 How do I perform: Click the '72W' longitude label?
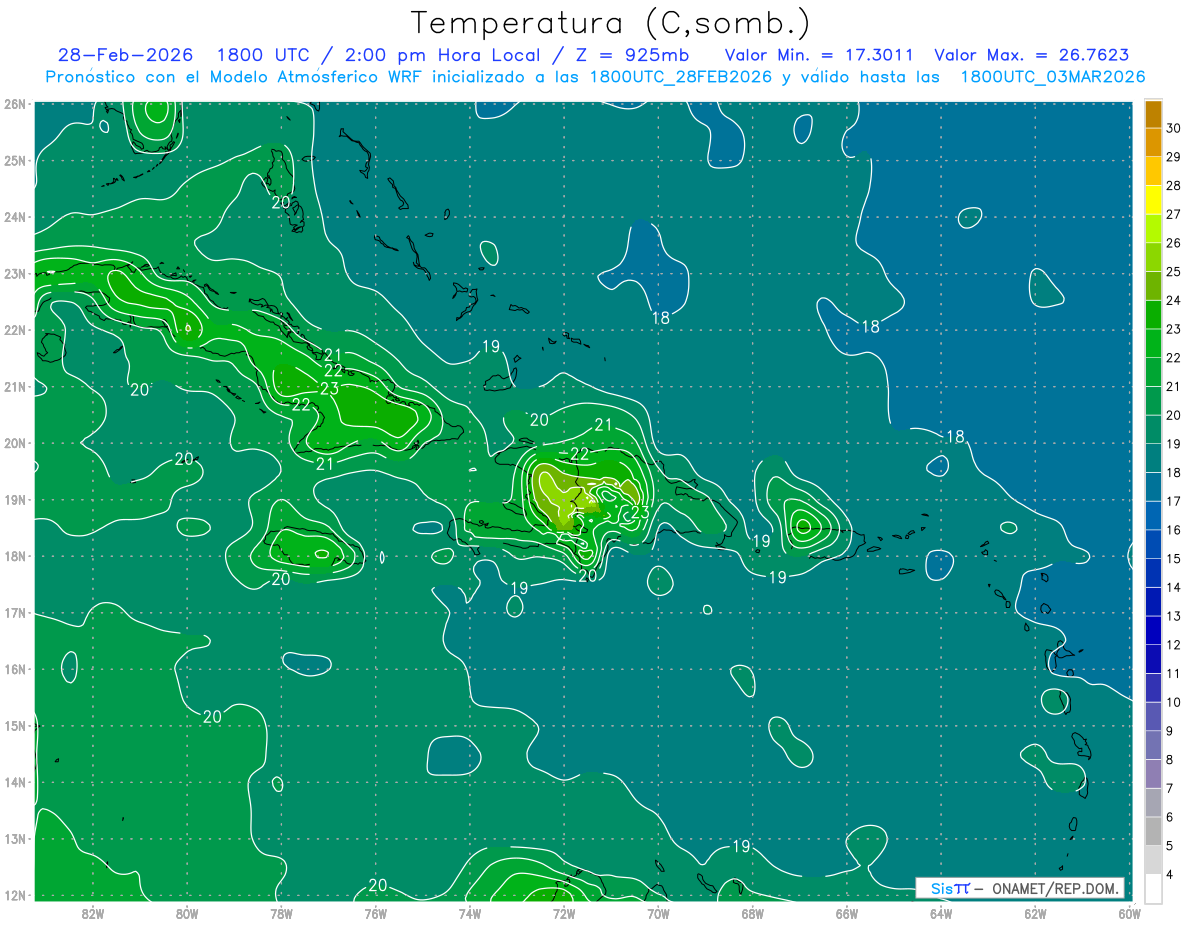[564, 913]
